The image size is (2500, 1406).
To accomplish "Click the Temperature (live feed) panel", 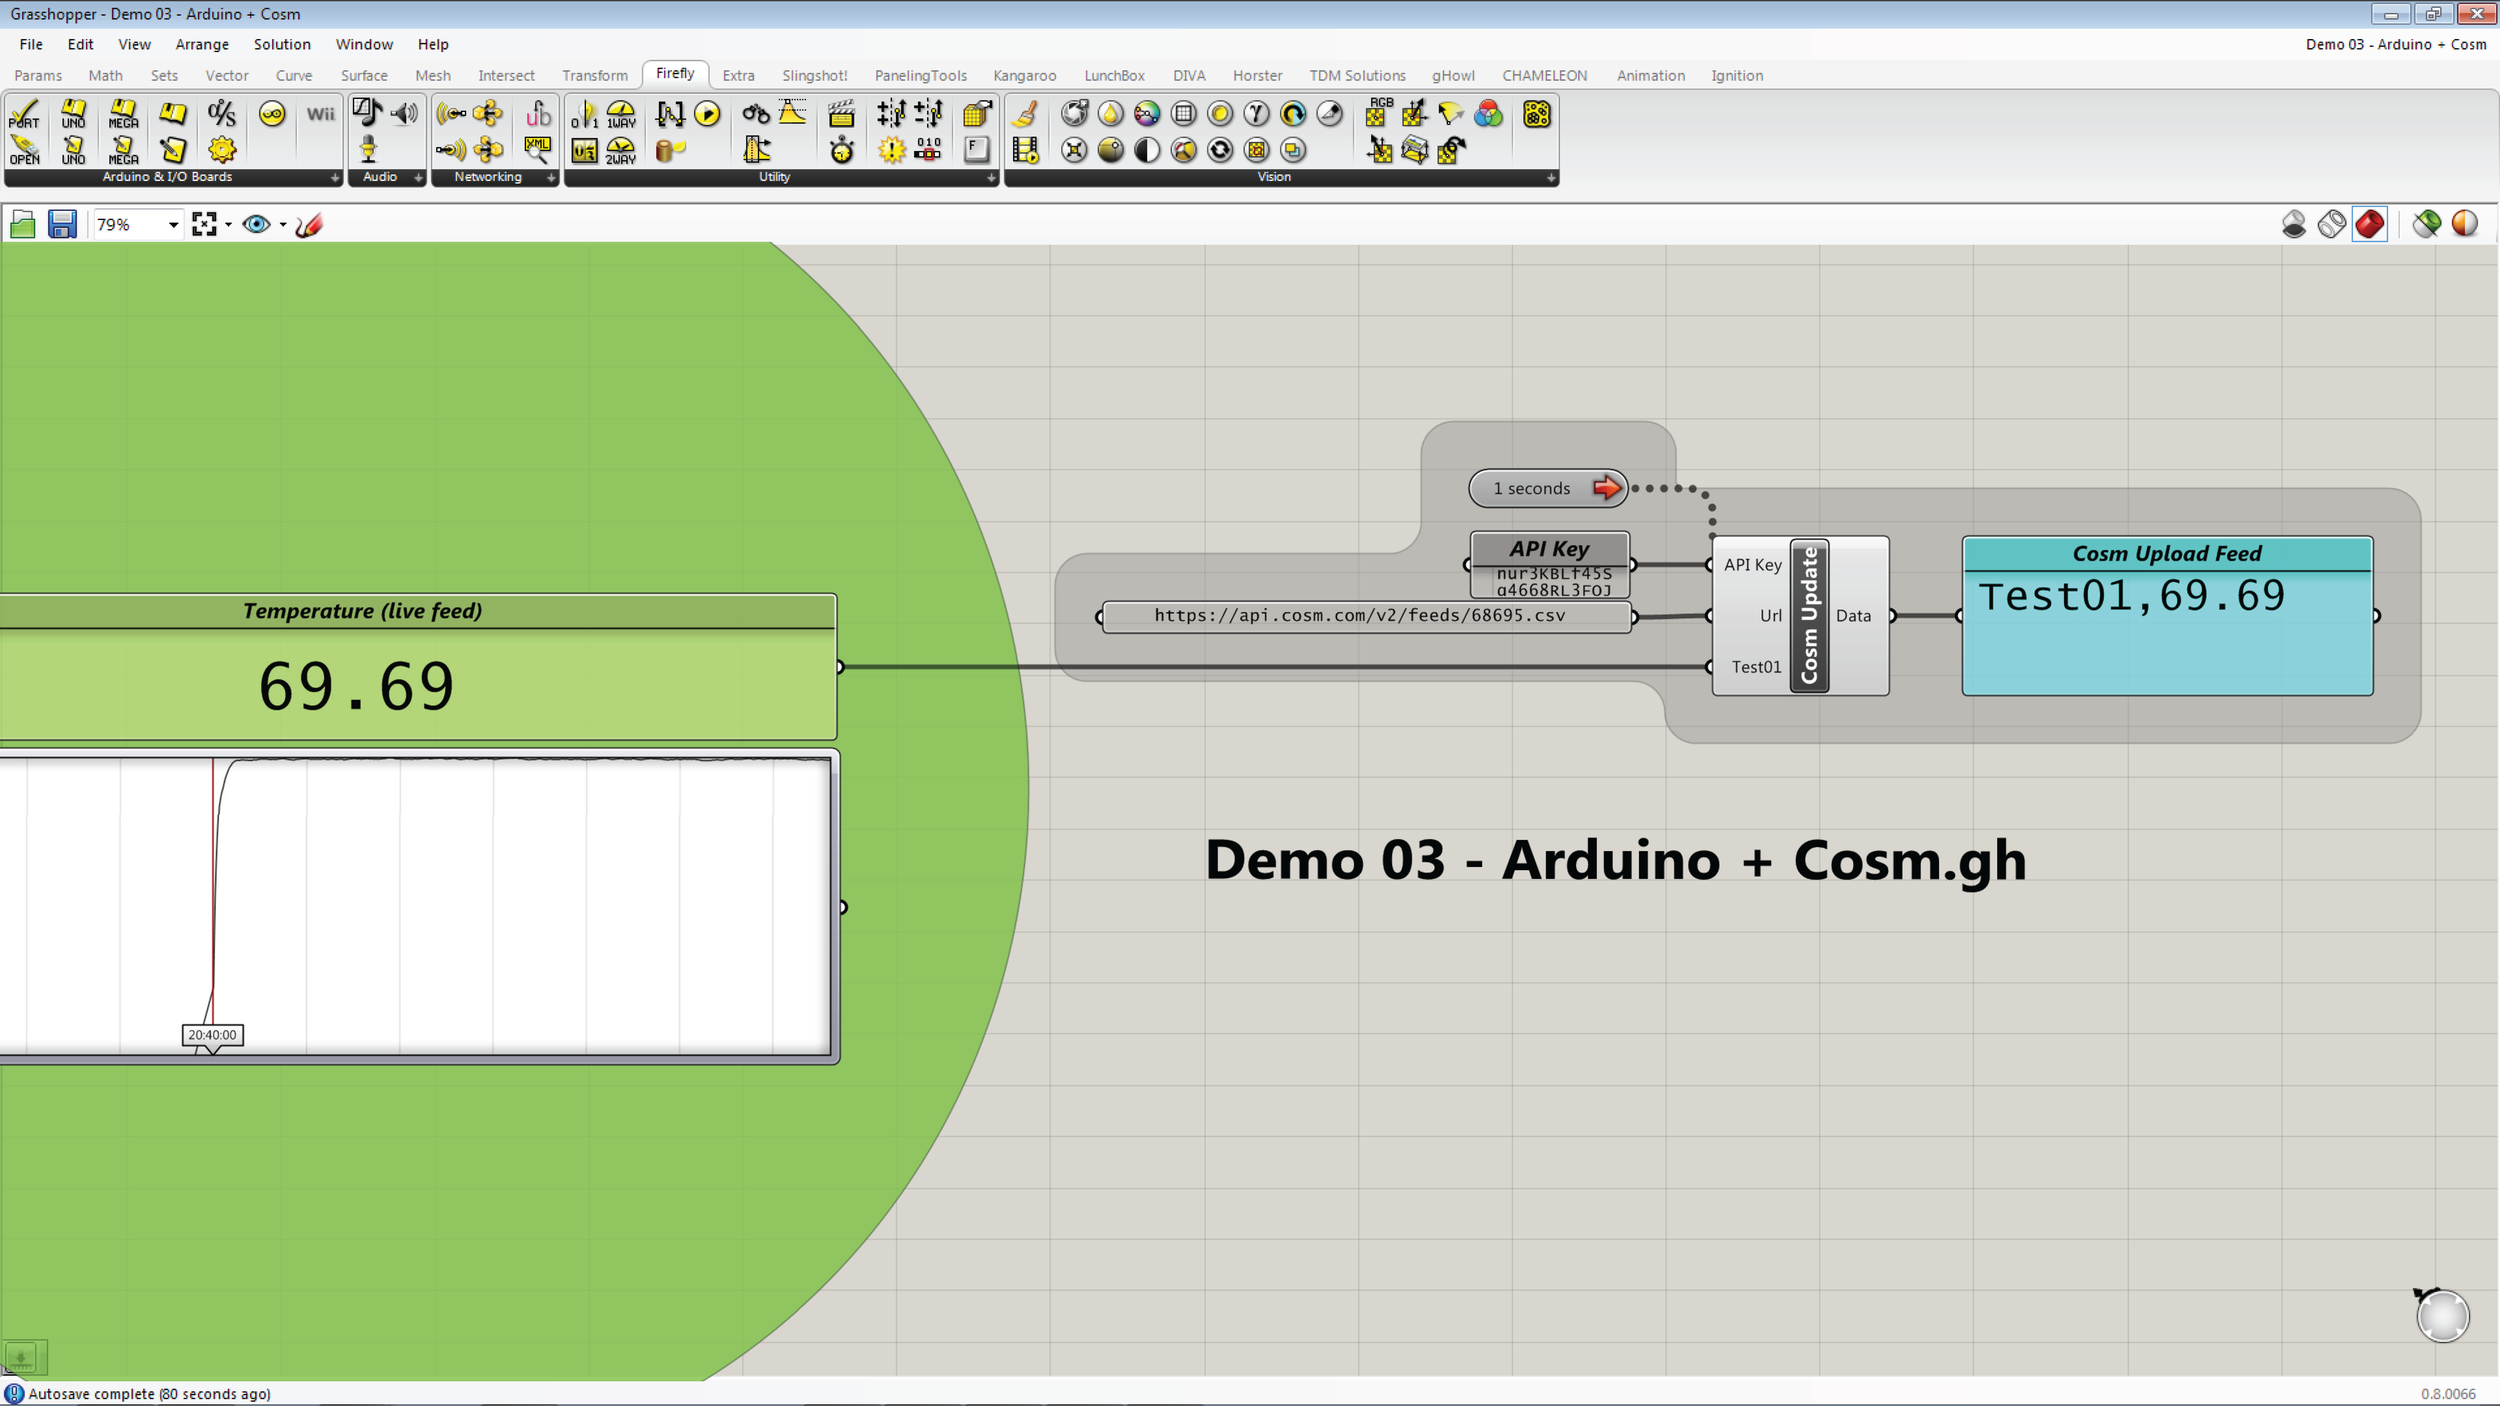I will 417,667.
